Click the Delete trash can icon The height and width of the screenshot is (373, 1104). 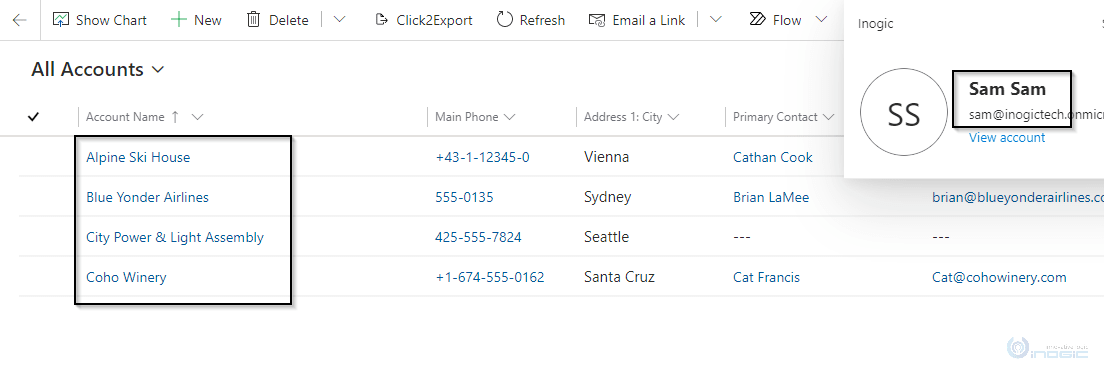click(253, 20)
